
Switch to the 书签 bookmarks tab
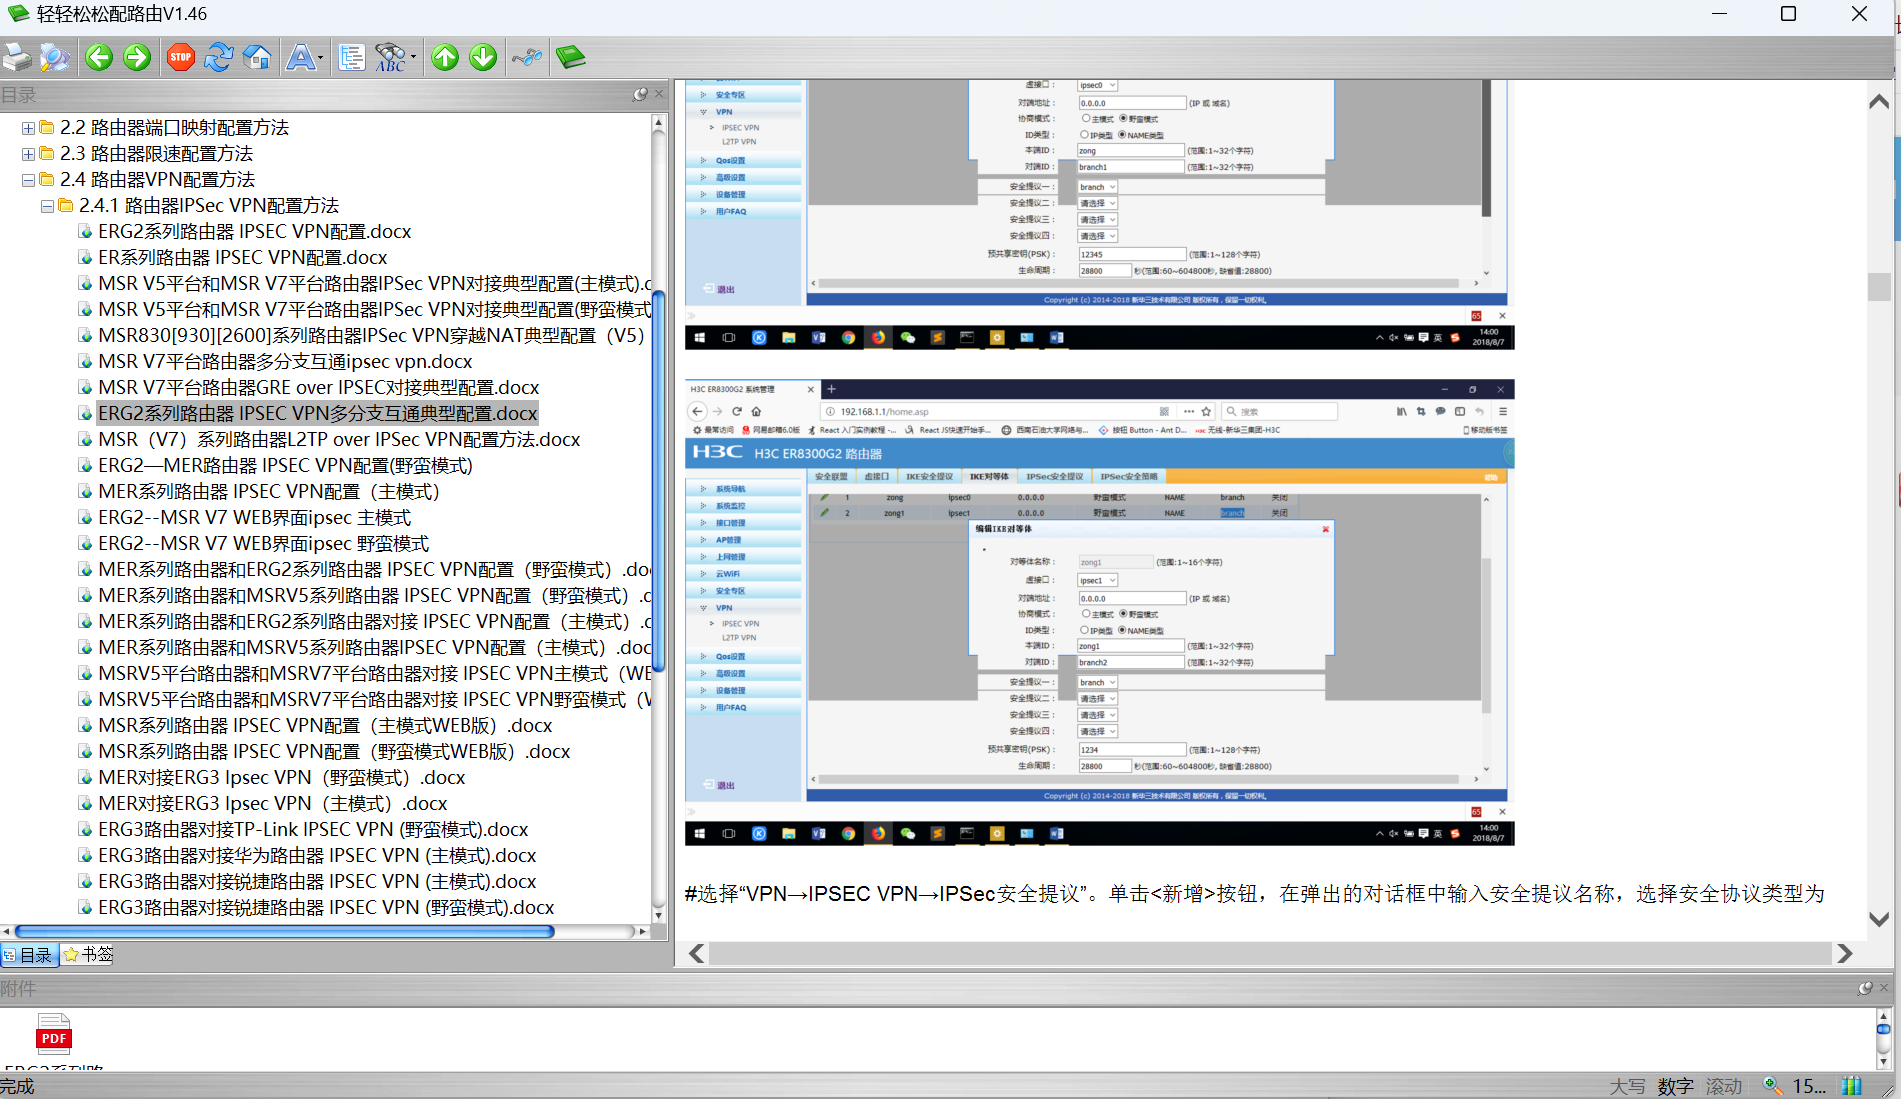[x=88, y=955]
